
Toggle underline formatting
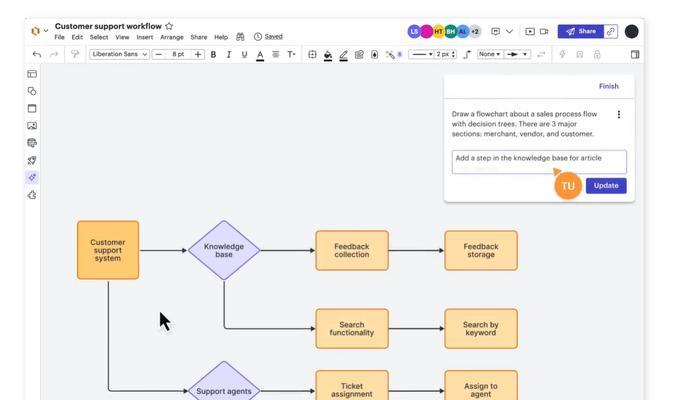tap(244, 54)
